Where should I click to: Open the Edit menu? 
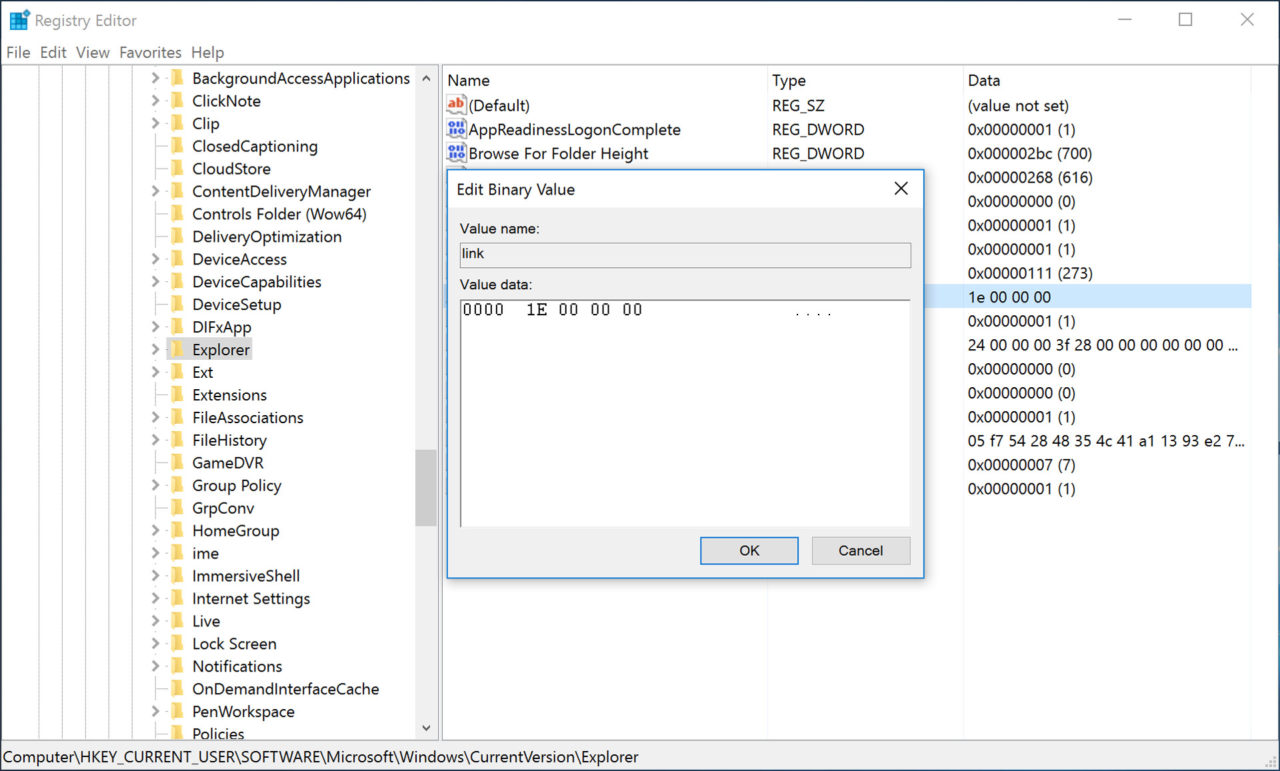53,52
